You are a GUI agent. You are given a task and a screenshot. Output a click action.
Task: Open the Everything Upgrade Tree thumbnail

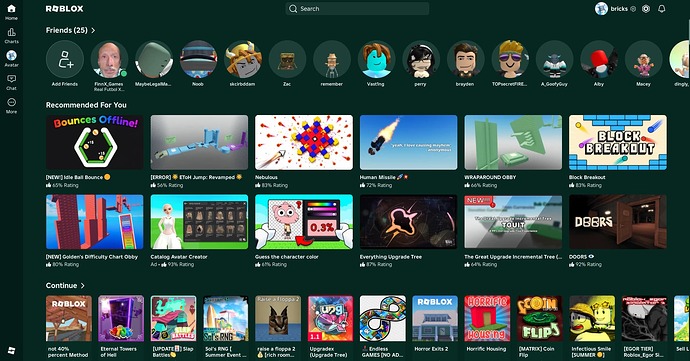(x=408, y=222)
